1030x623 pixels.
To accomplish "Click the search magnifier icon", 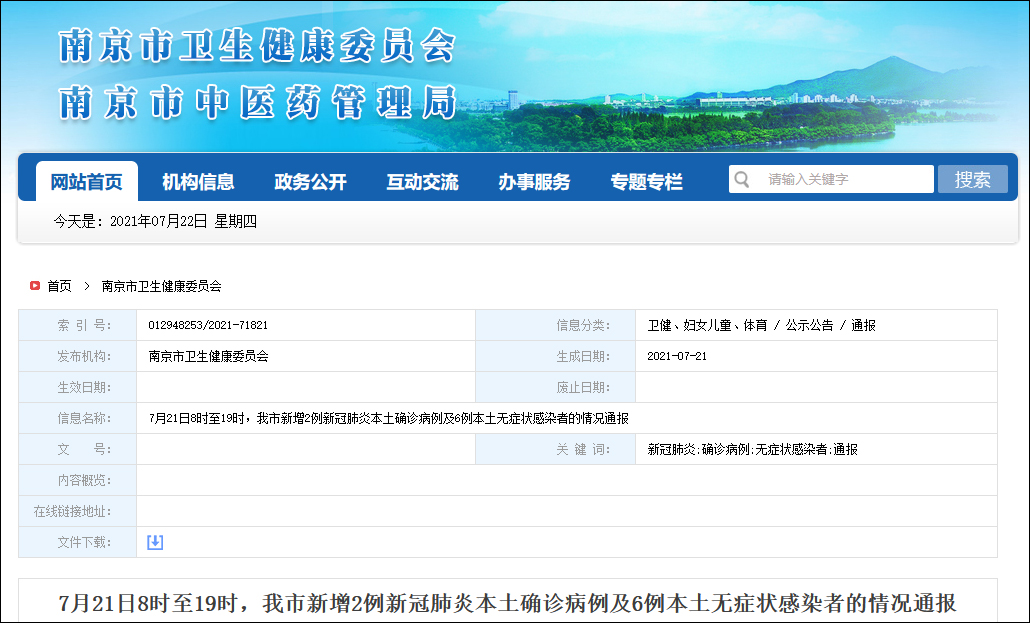I will (x=742, y=179).
